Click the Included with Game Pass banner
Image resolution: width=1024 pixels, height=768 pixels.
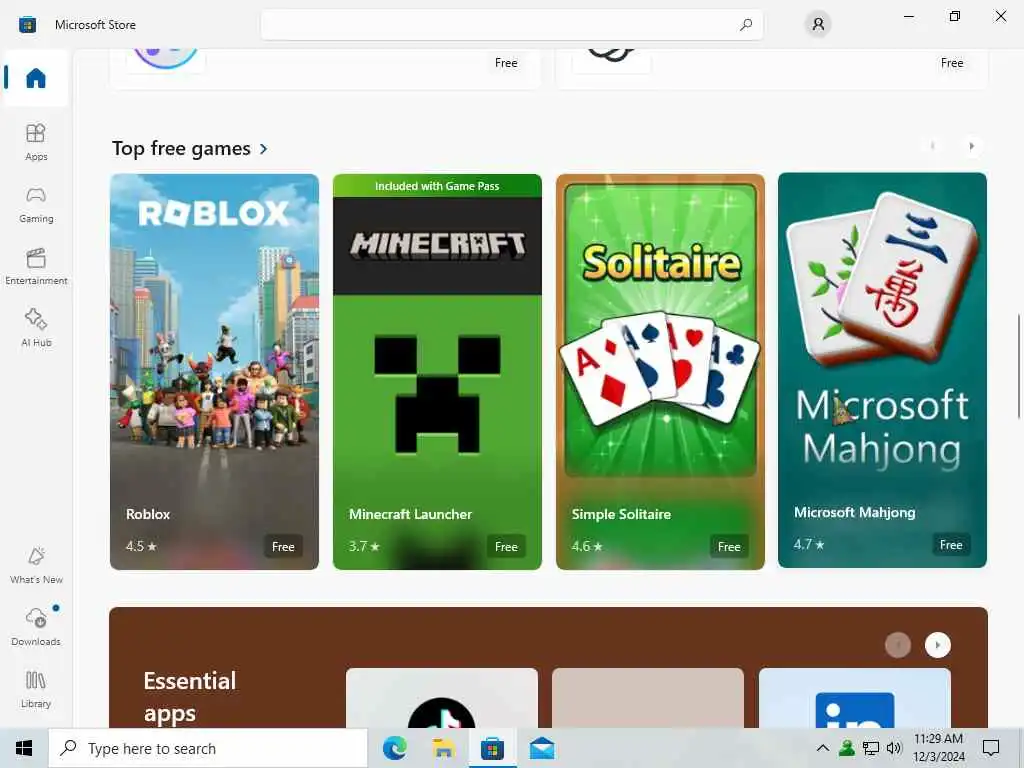tap(437, 186)
